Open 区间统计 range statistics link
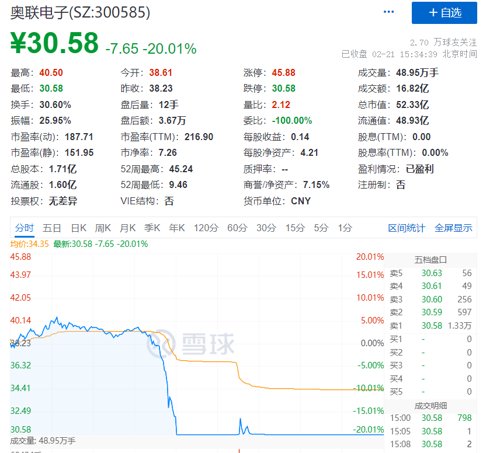This screenshot has width=500, height=453. (x=406, y=228)
